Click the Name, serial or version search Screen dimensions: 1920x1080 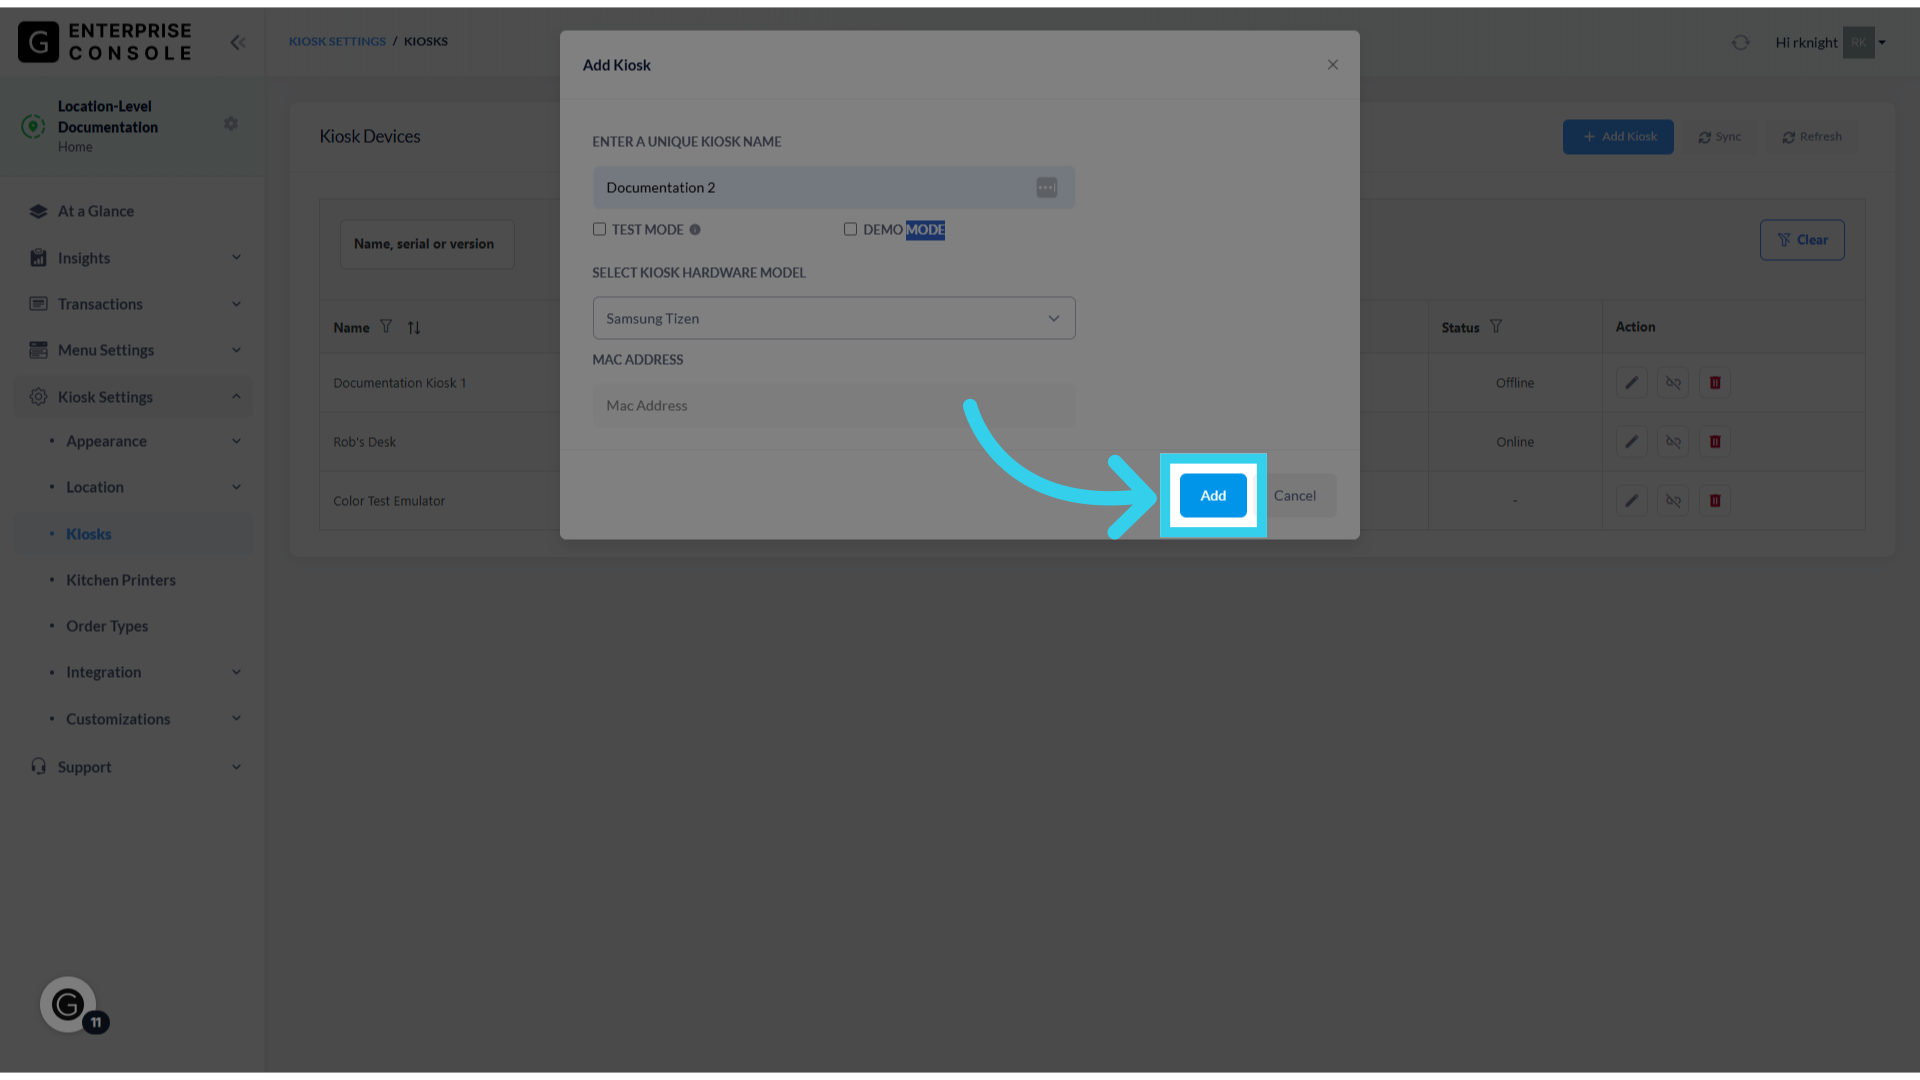point(427,244)
